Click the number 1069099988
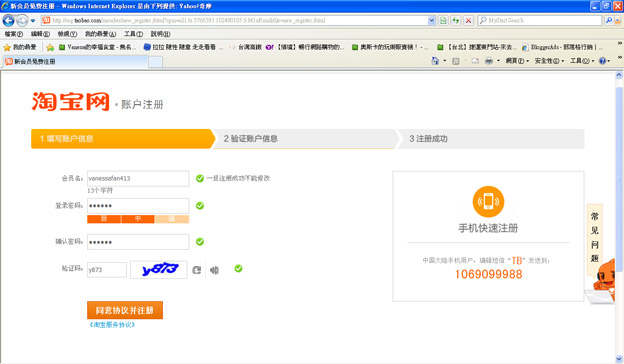Screen dimensions: 624x364 [x=488, y=274]
